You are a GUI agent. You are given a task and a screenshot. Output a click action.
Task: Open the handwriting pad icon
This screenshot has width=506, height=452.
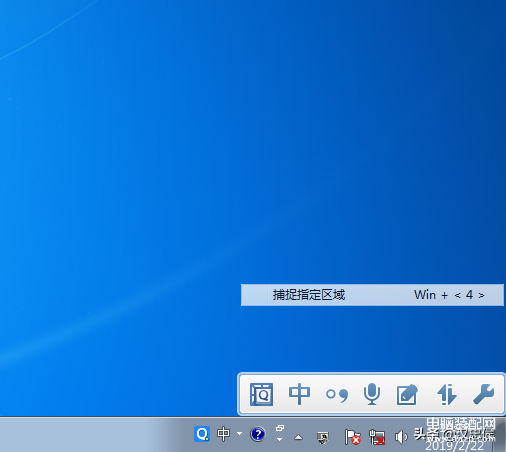coord(407,395)
